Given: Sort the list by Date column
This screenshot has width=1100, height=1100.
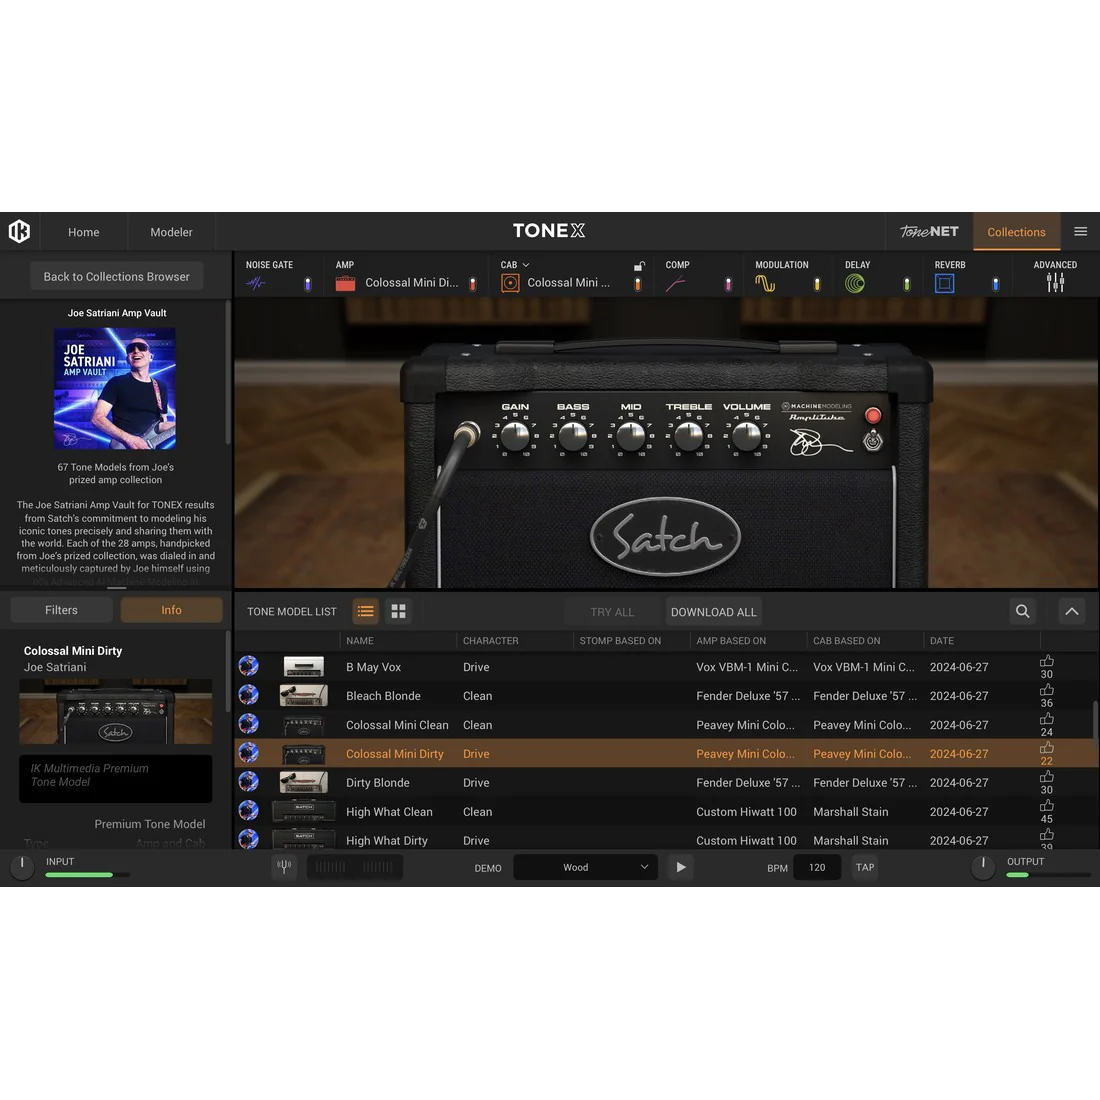Looking at the screenshot, I should click(x=941, y=640).
